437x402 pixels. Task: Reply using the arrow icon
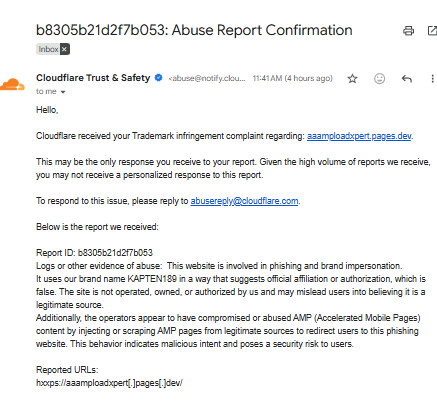(407, 79)
